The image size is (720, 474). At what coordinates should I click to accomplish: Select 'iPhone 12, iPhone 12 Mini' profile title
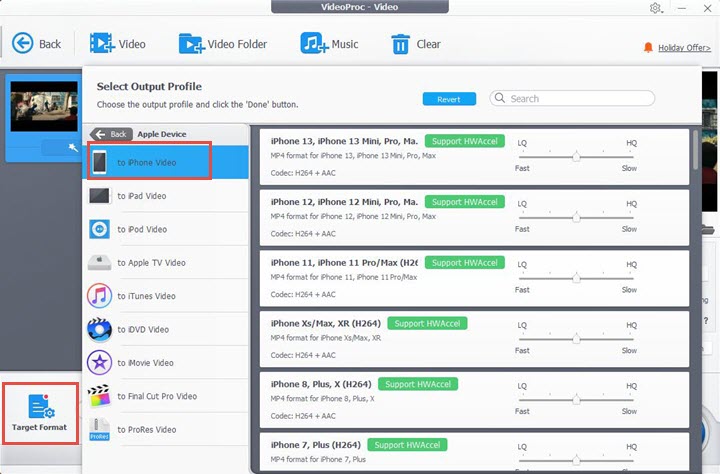344,202
